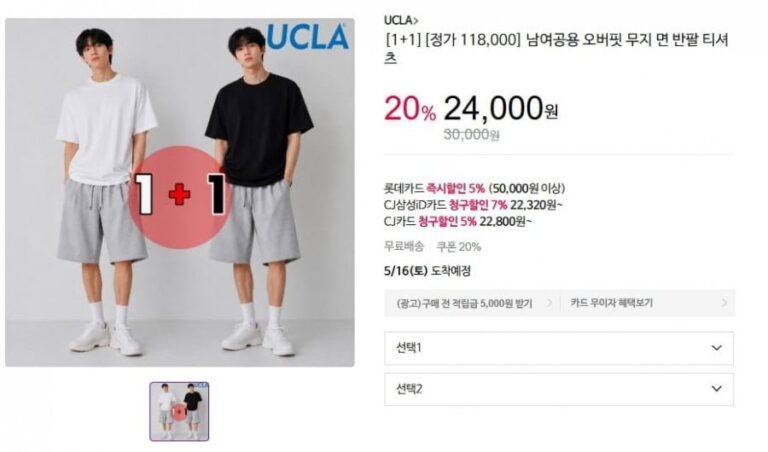
Task: Expand the 선택2 option dropdown
Action: pyautogui.click(x=559, y=389)
